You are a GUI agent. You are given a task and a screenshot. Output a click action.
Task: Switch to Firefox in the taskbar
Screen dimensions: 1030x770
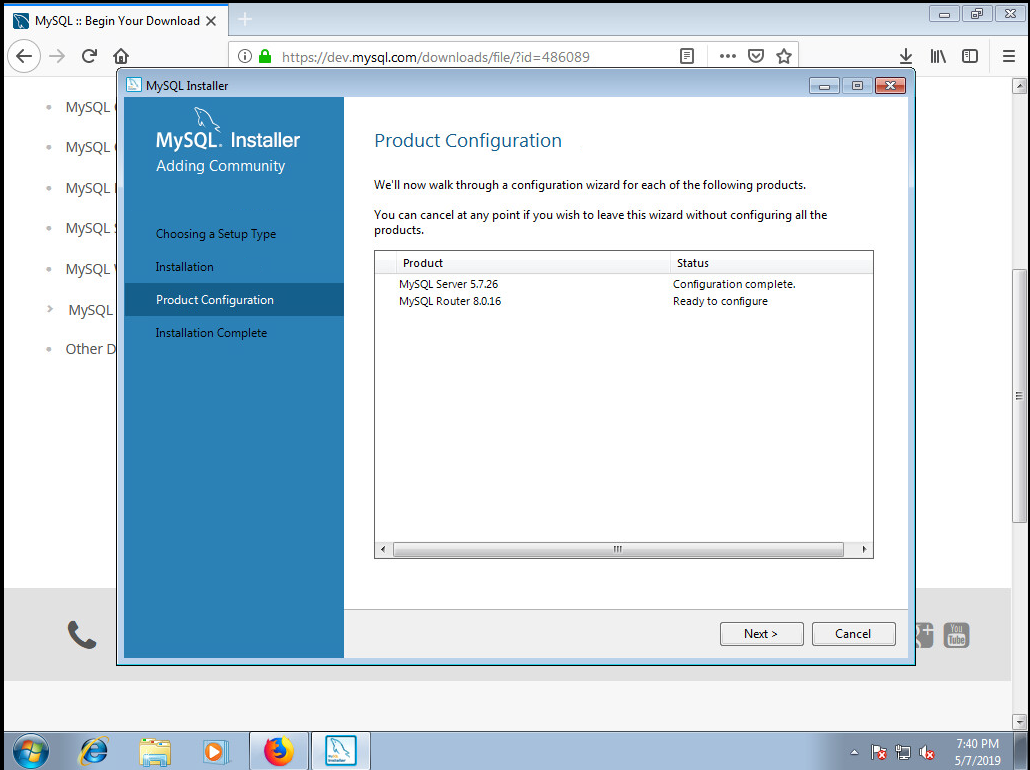(279, 751)
